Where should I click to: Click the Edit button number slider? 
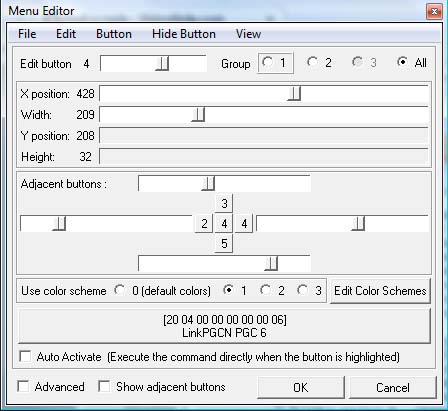pos(153,63)
